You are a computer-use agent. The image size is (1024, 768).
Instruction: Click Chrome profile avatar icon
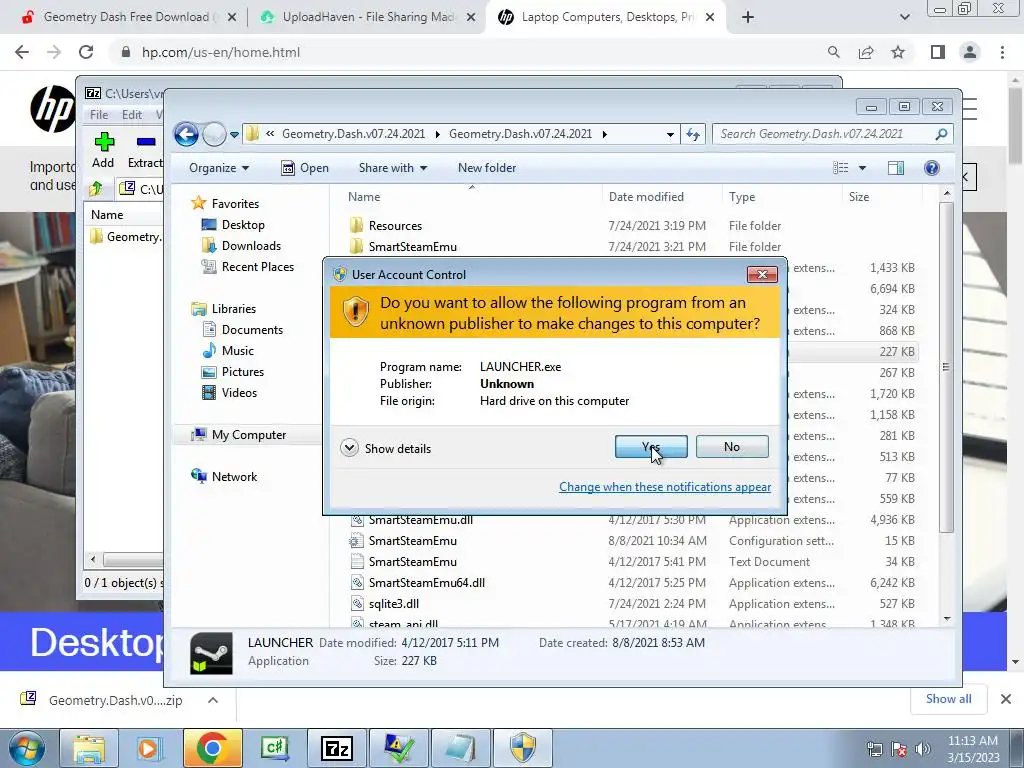970,52
